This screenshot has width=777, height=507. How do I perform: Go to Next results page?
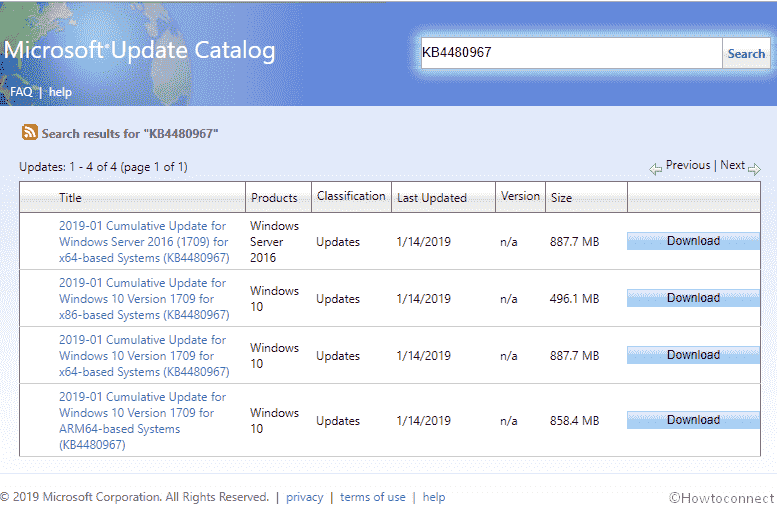pos(732,165)
